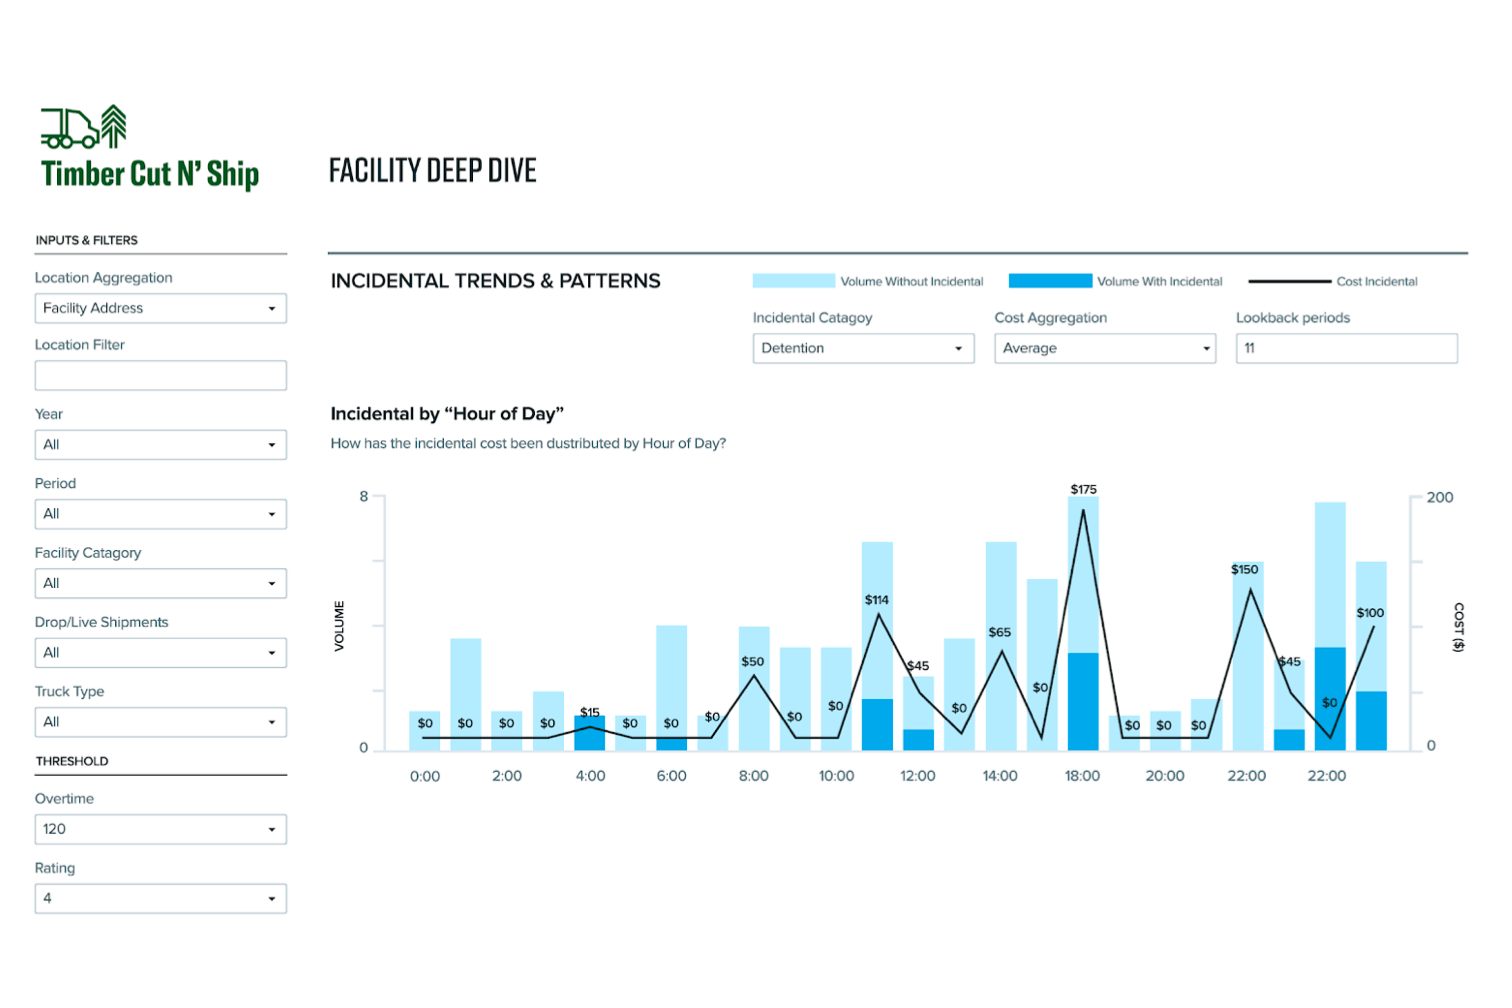The height and width of the screenshot is (1008, 1512).
Task: Click the FACILITY DEEP DIVE page title
Action: [432, 170]
